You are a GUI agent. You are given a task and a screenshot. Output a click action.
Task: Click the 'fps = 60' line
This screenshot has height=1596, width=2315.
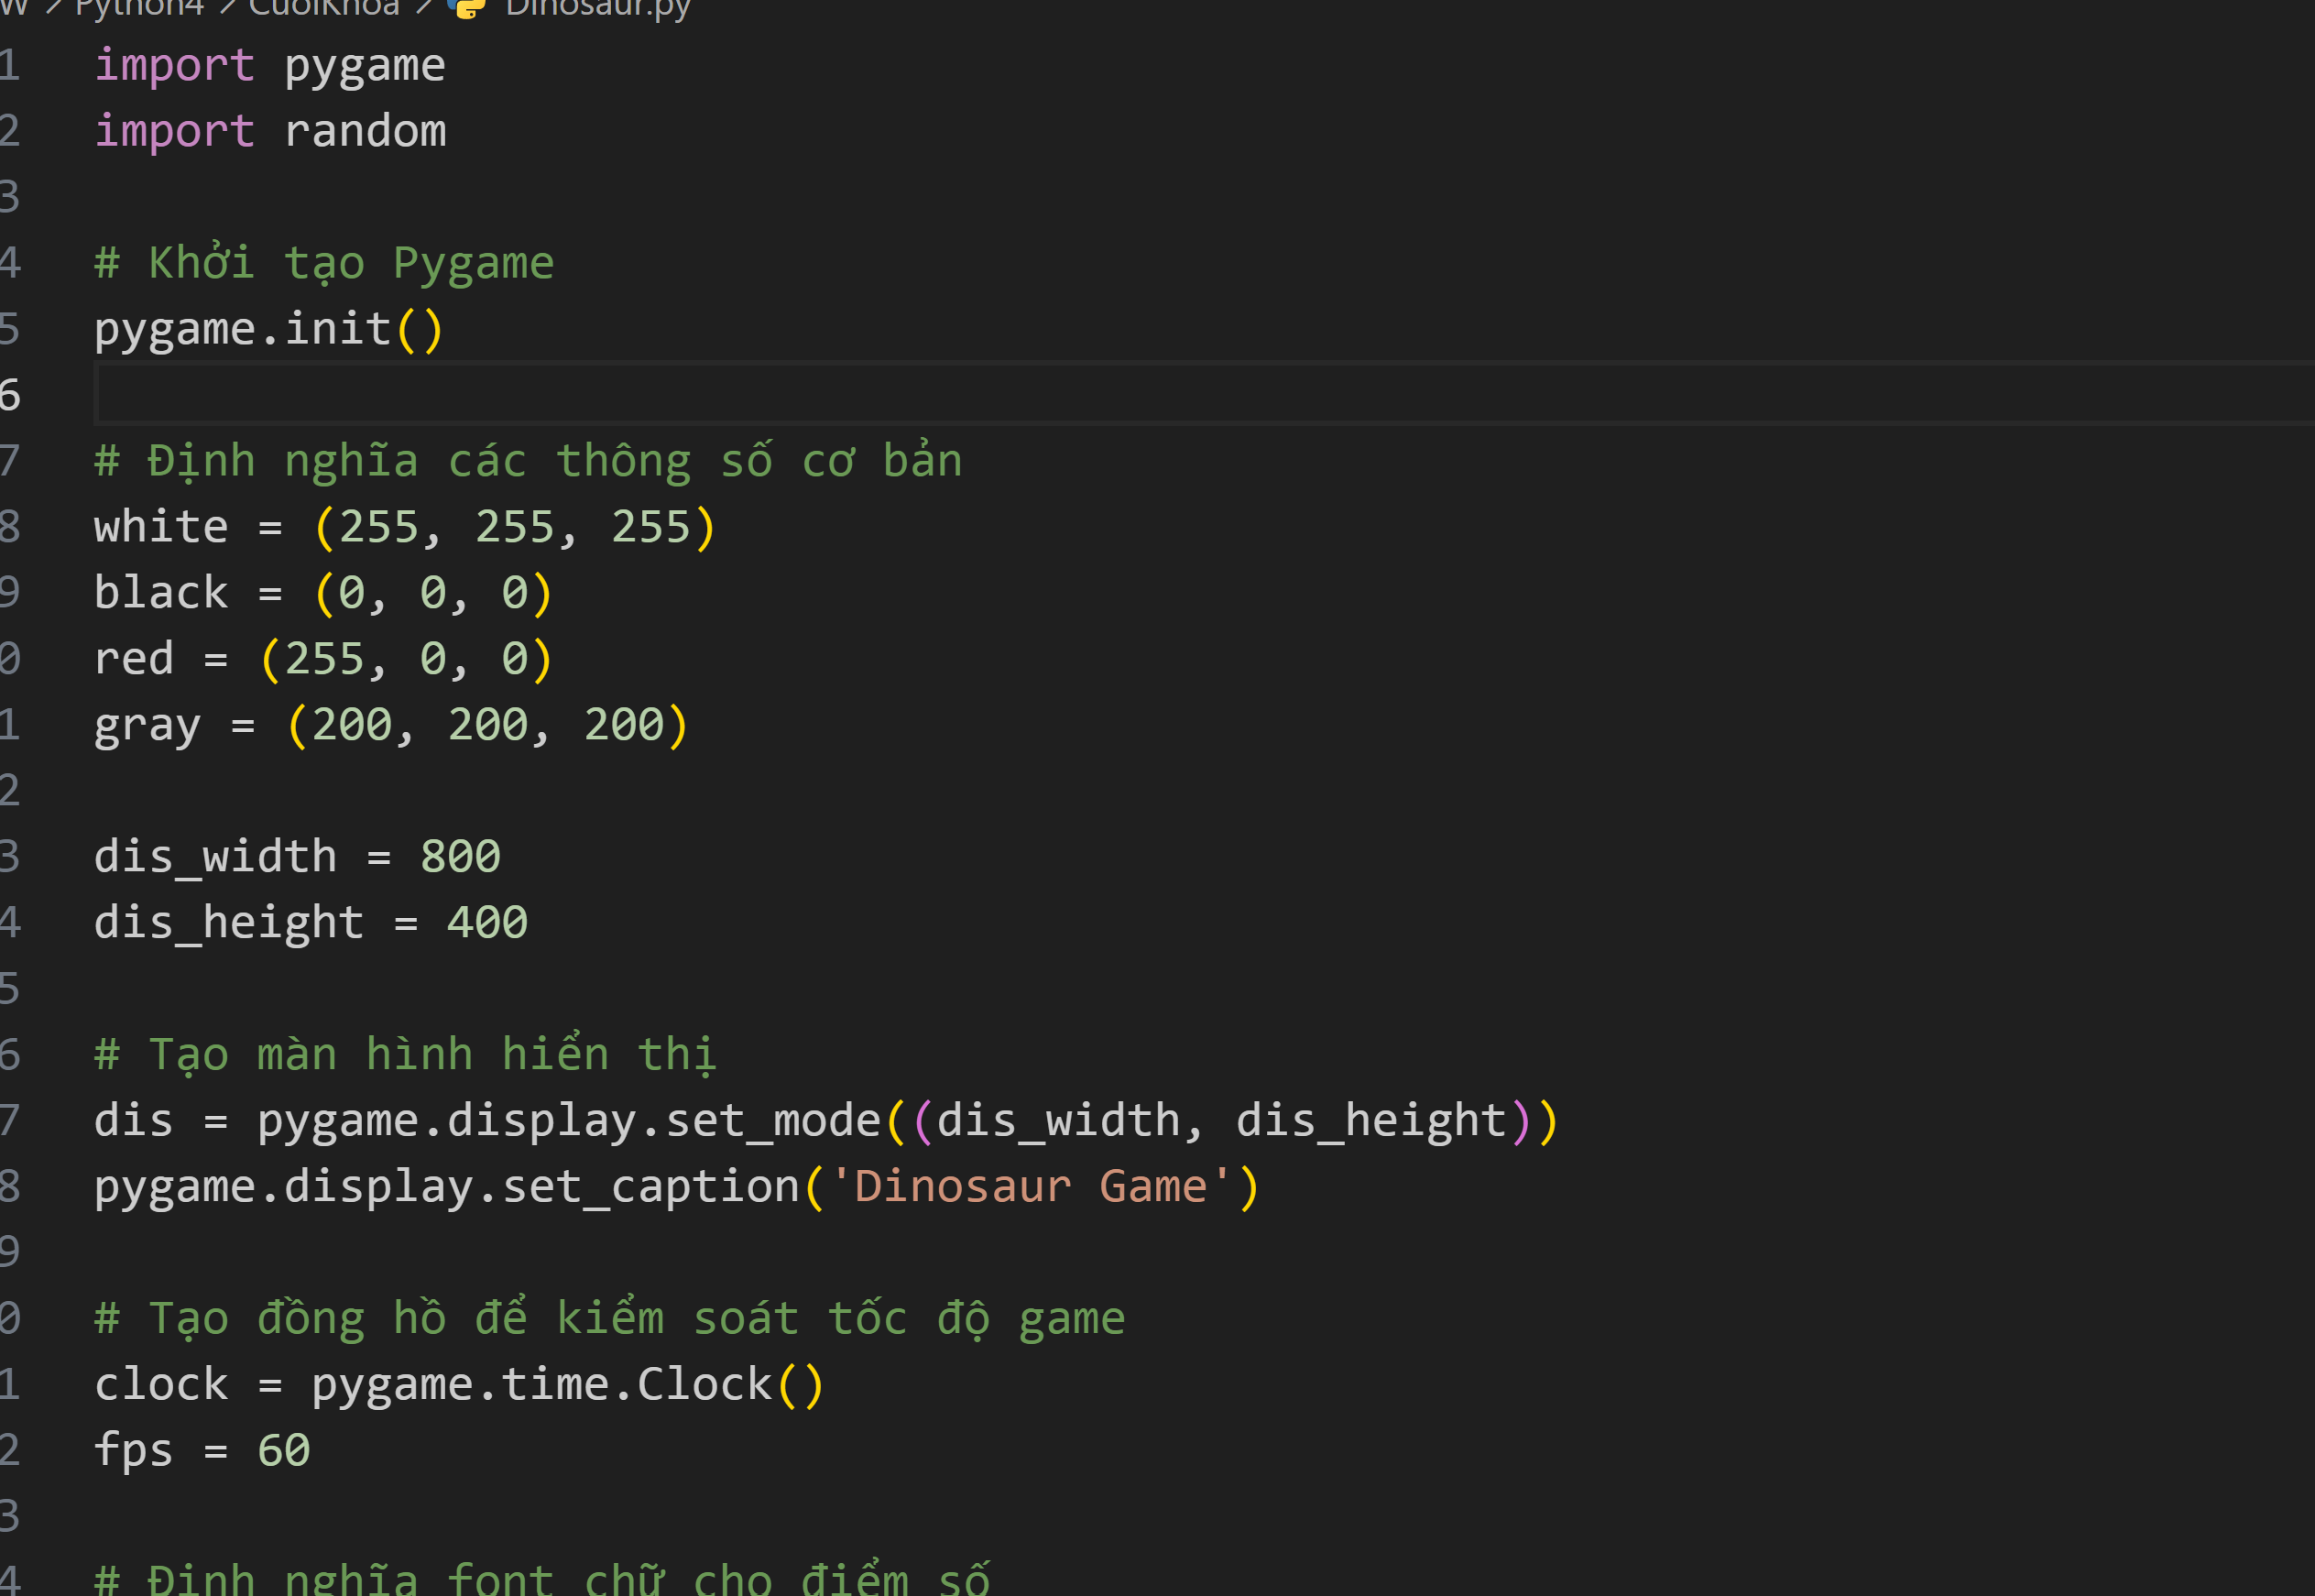click(x=202, y=1451)
